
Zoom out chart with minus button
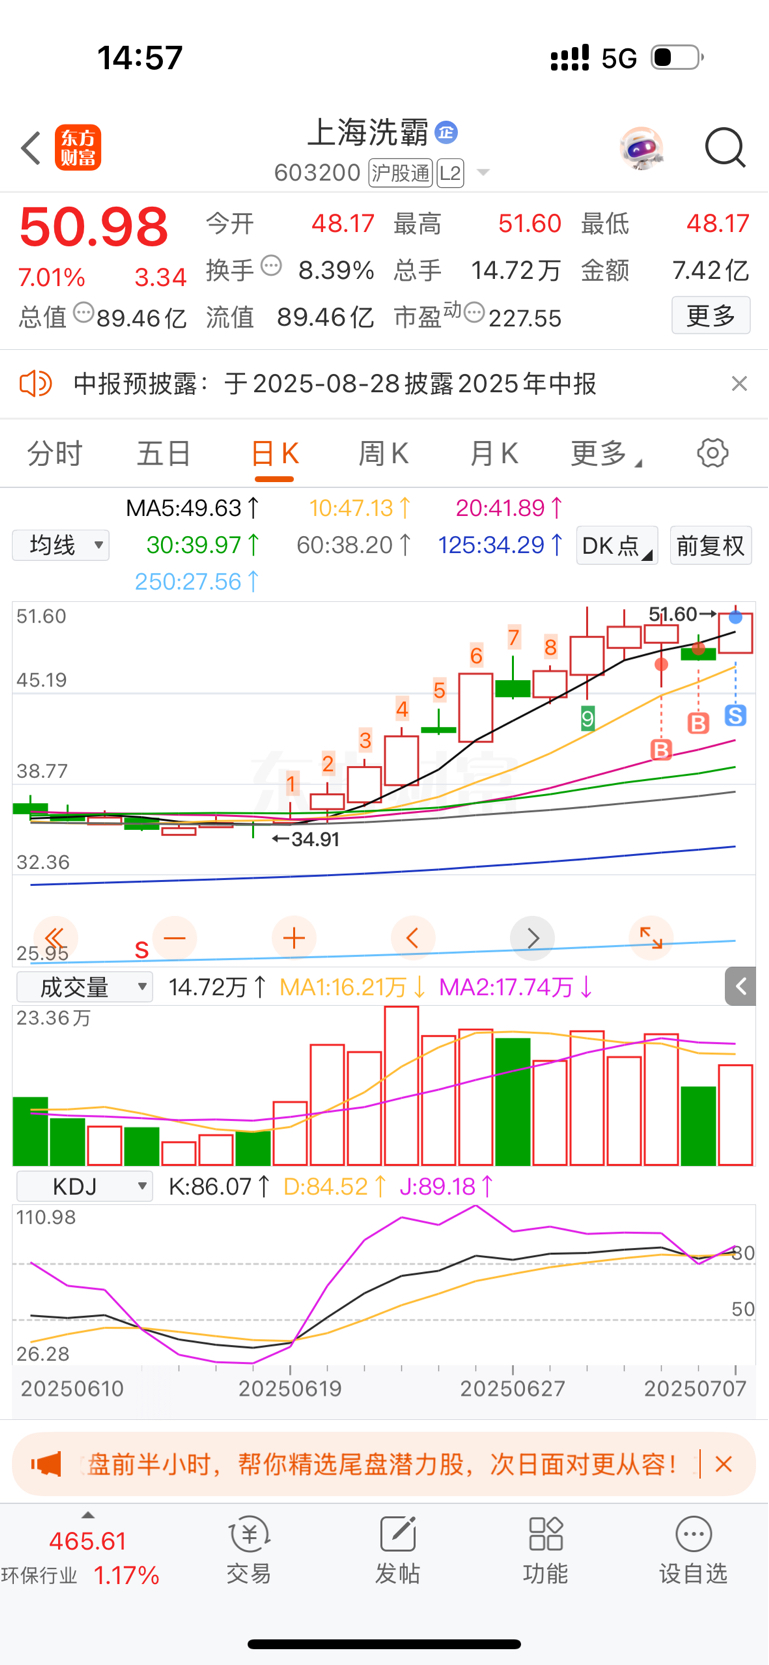(175, 938)
